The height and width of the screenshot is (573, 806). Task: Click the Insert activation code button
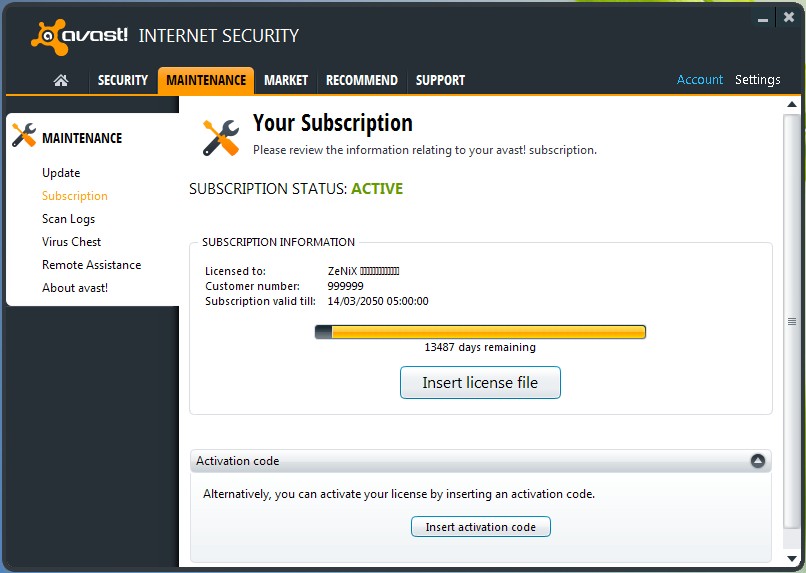pyautogui.click(x=481, y=527)
